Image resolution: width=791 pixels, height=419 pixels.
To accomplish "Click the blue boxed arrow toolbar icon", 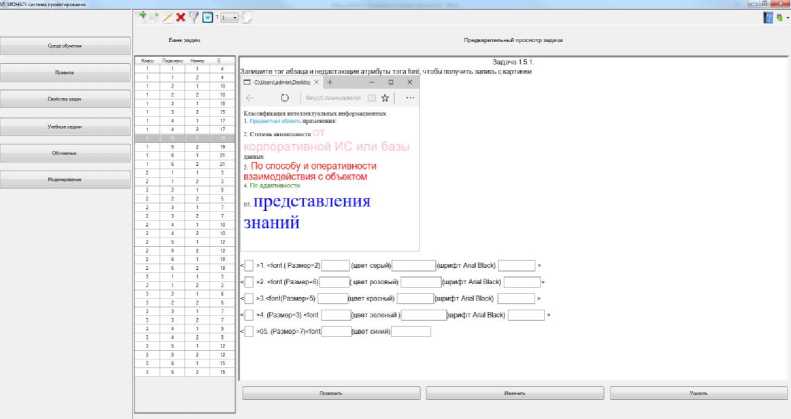I will [207, 17].
